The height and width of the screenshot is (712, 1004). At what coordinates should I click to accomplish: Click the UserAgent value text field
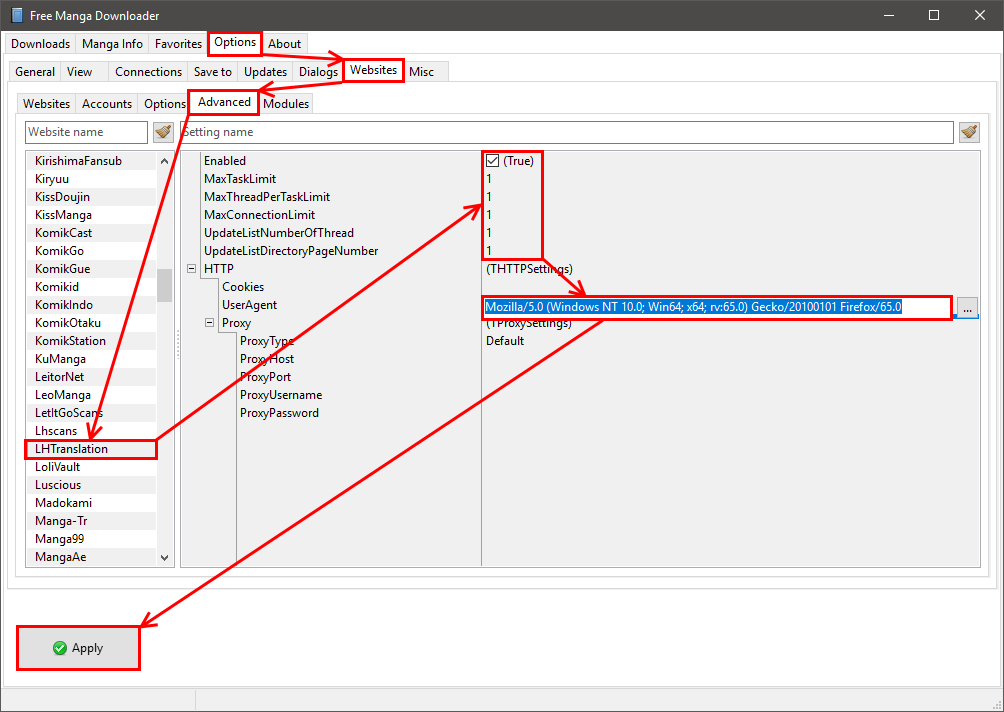click(717, 307)
